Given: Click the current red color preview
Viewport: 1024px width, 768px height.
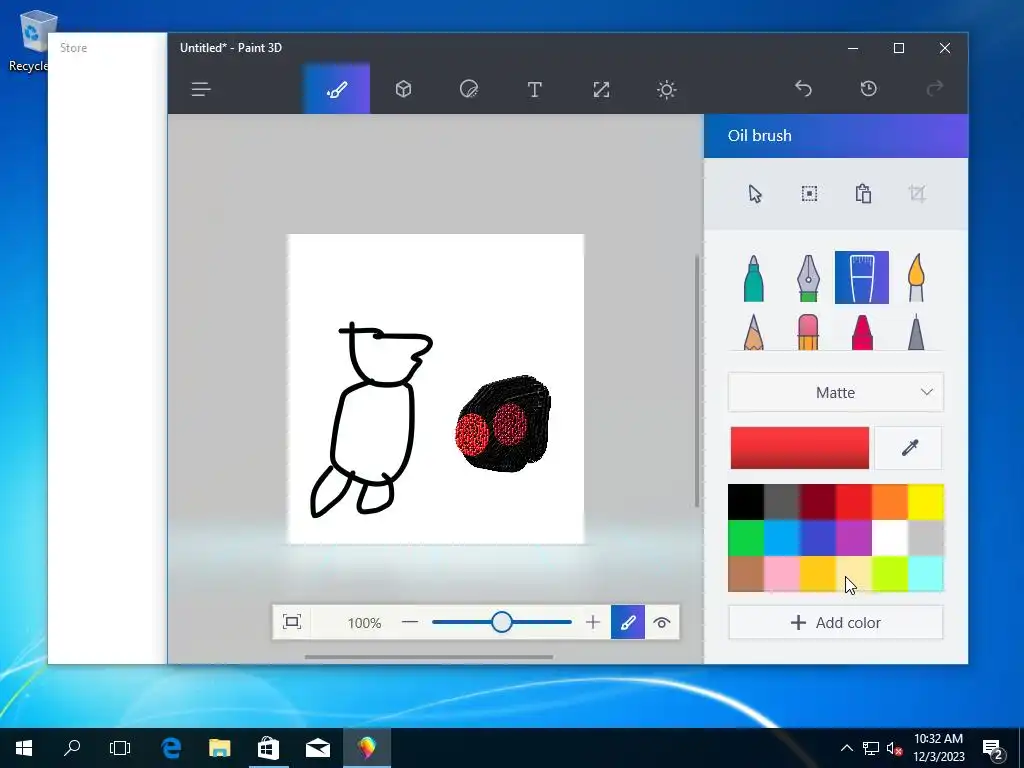Looking at the screenshot, I should [799, 448].
